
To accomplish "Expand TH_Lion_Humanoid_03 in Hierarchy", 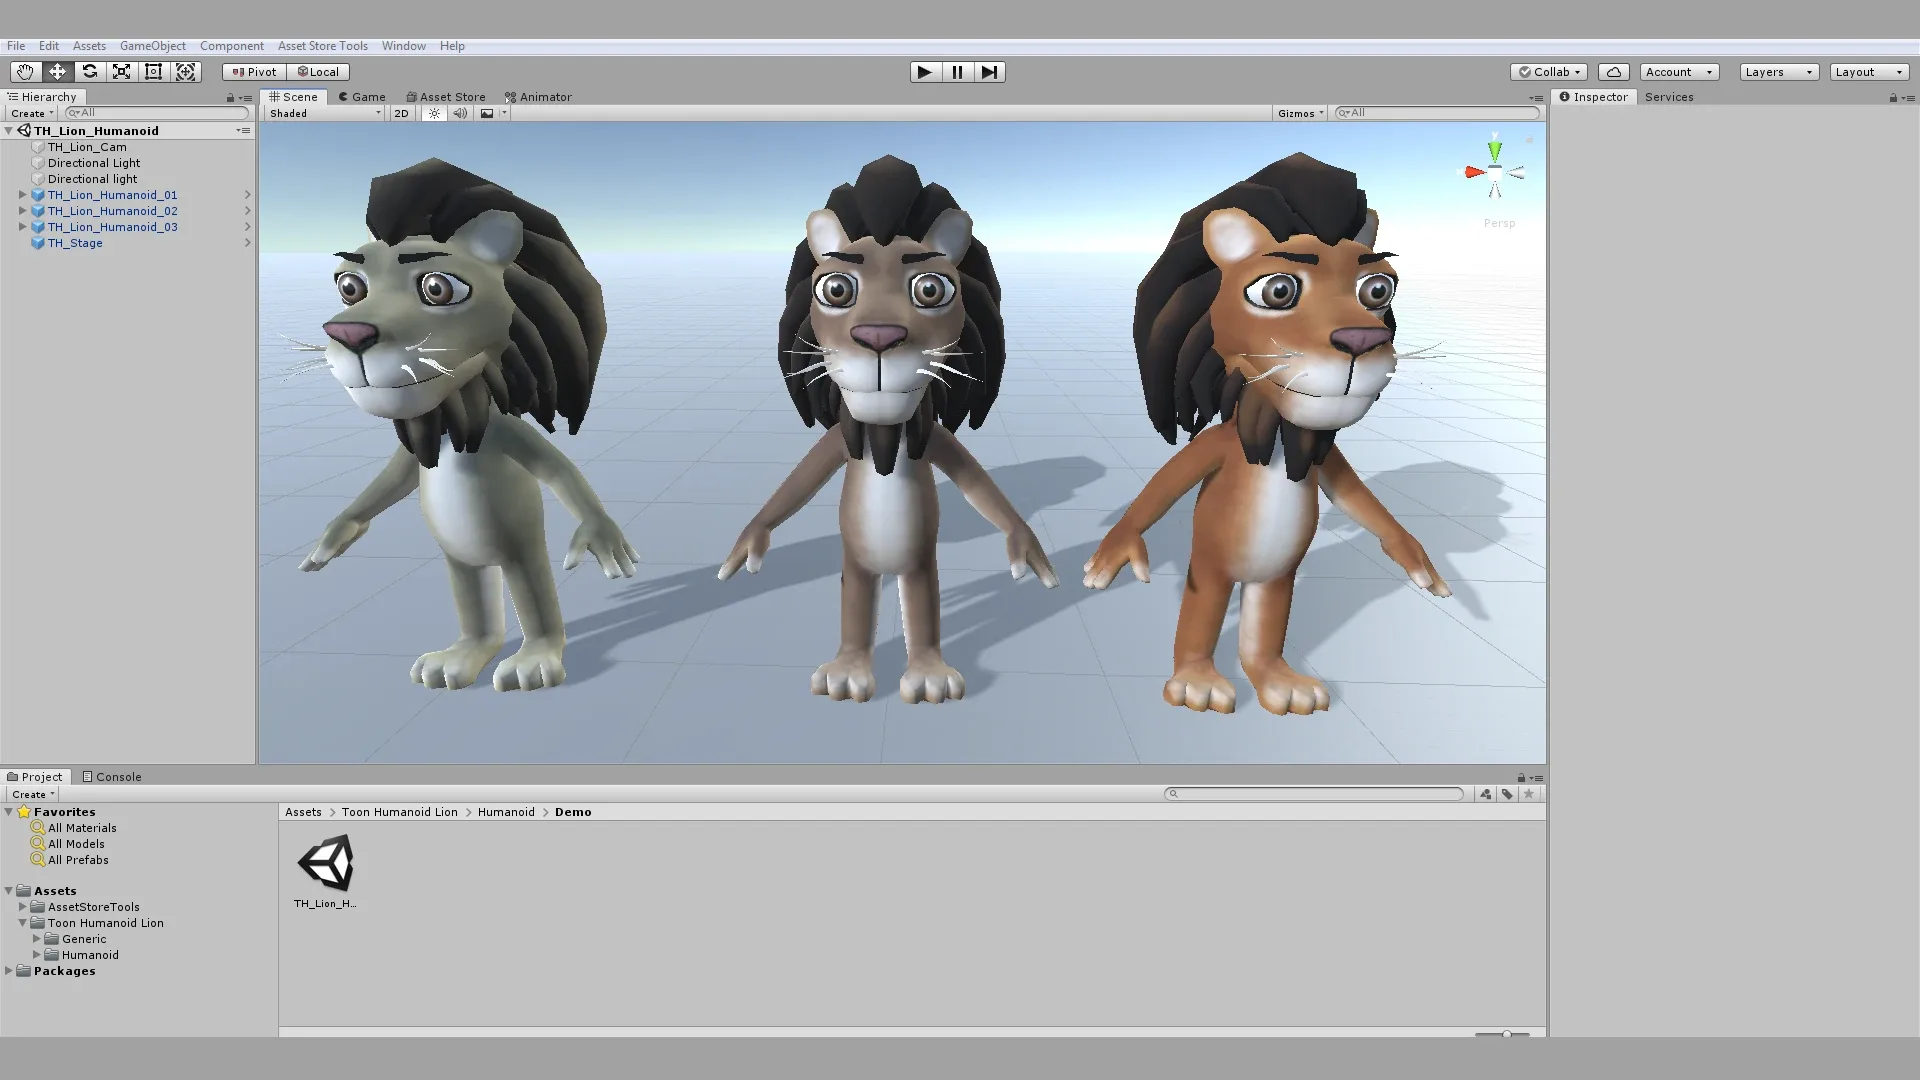I will tap(22, 227).
